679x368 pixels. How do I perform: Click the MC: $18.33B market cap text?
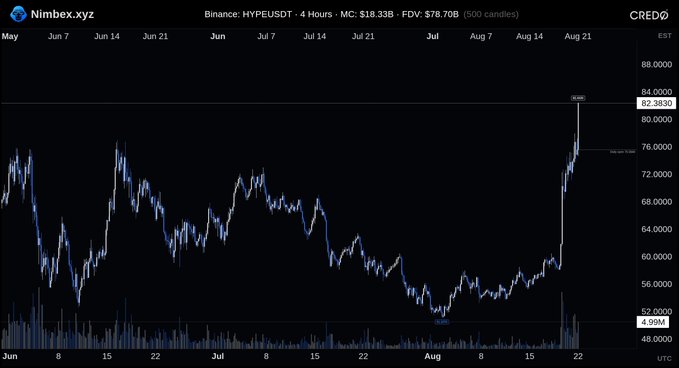(x=367, y=14)
